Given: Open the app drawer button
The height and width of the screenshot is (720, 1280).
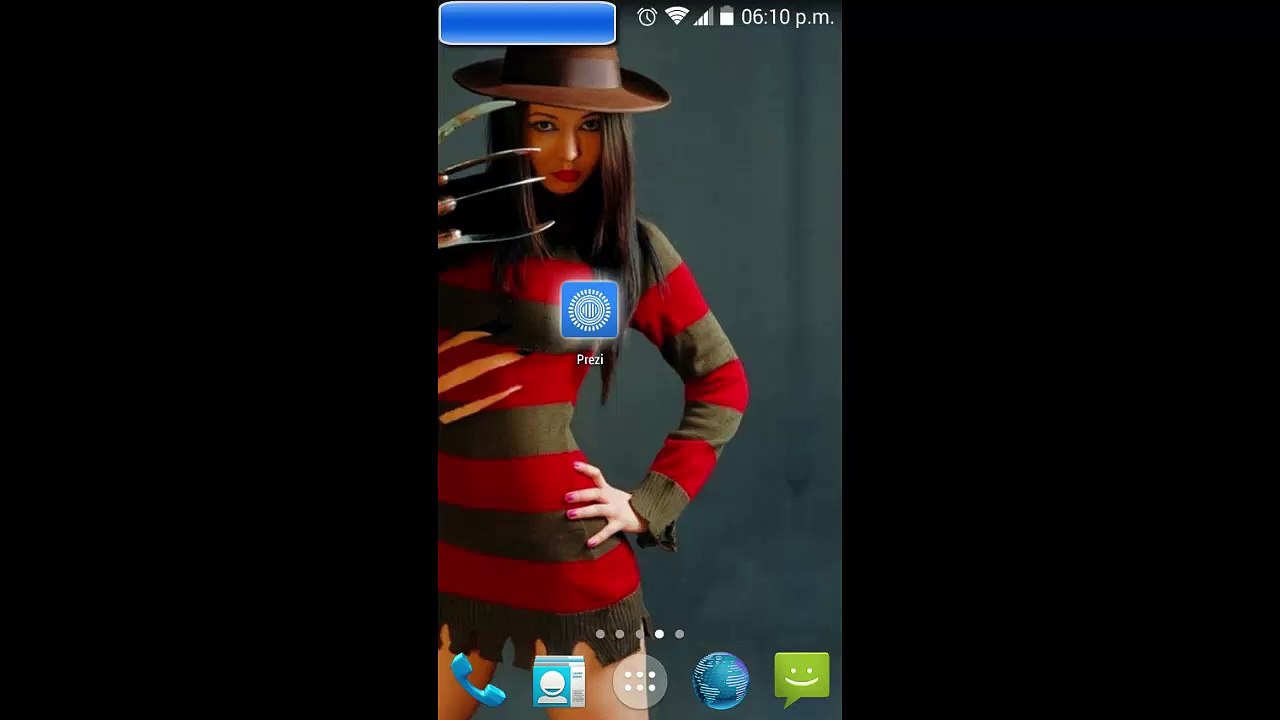Looking at the screenshot, I should [x=640, y=682].
